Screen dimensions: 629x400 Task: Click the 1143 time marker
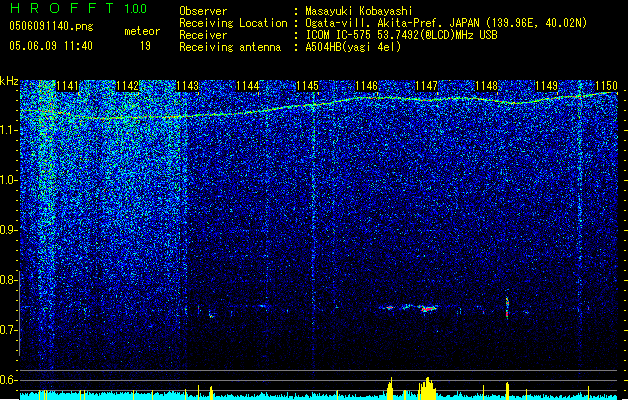tap(188, 86)
